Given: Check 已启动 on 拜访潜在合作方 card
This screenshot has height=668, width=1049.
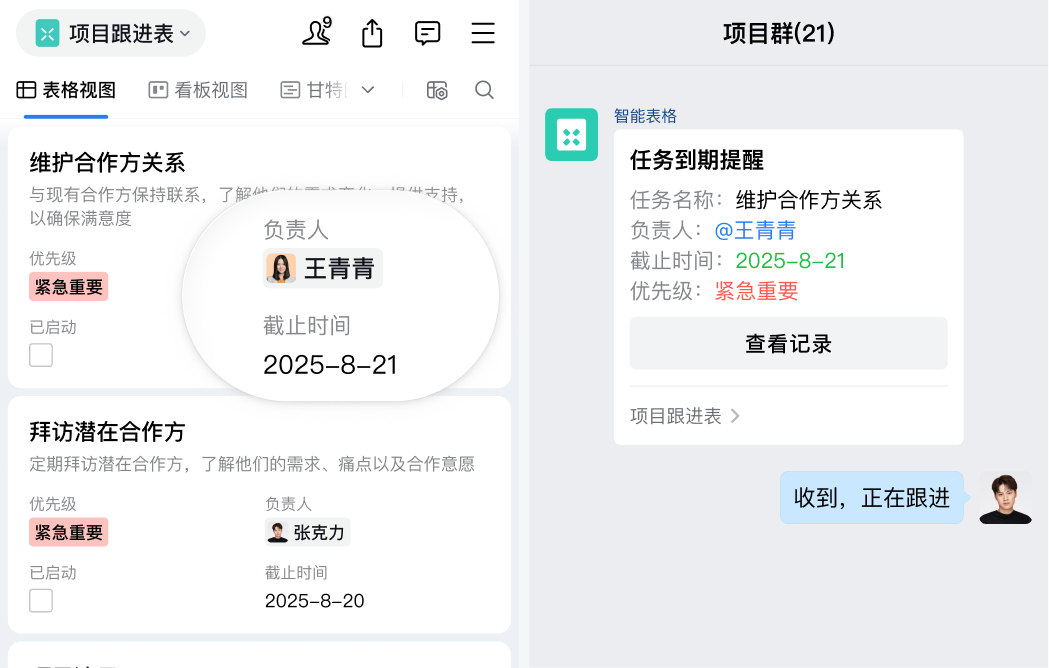Looking at the screenshot, I should [41, 600].
